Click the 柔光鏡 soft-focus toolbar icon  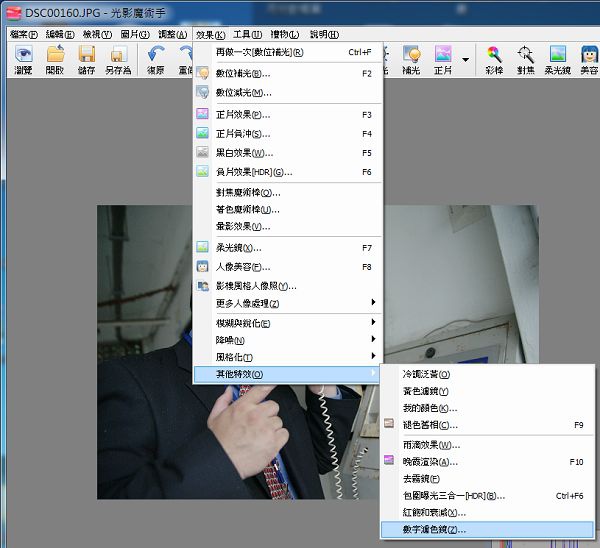pyautogui.click(x=558, y=59)
